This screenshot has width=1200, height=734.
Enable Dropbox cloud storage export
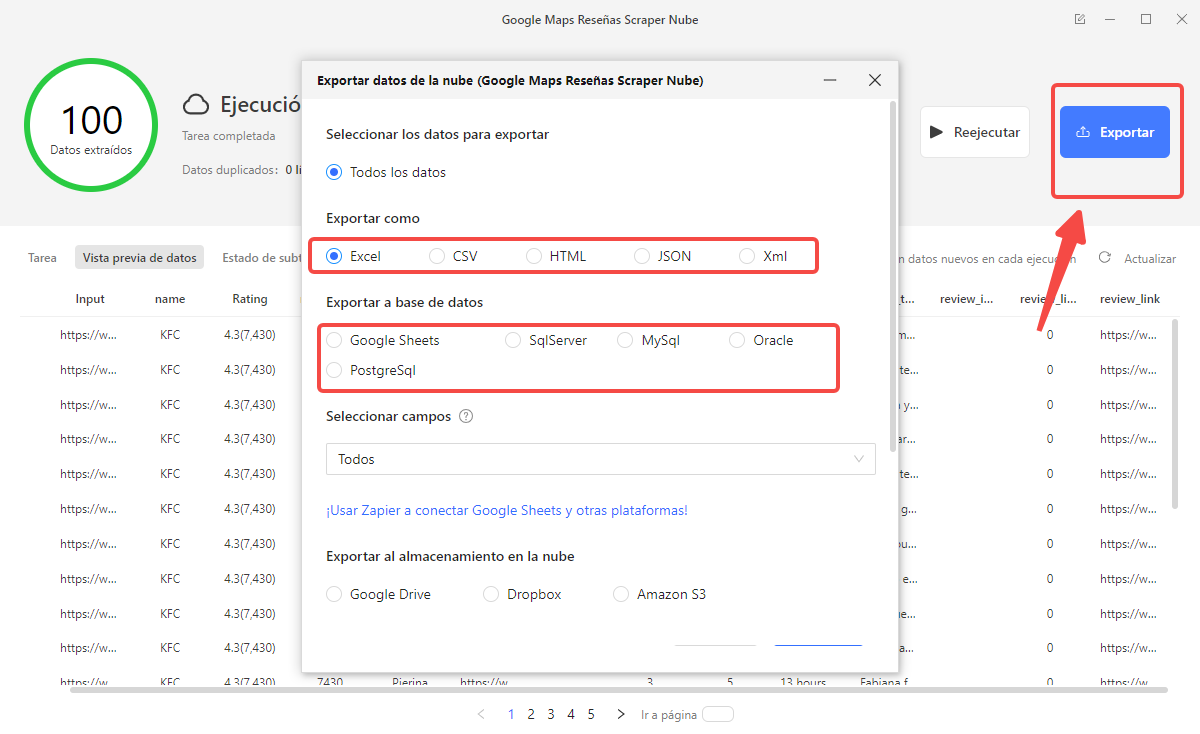(x=491, y=594)
